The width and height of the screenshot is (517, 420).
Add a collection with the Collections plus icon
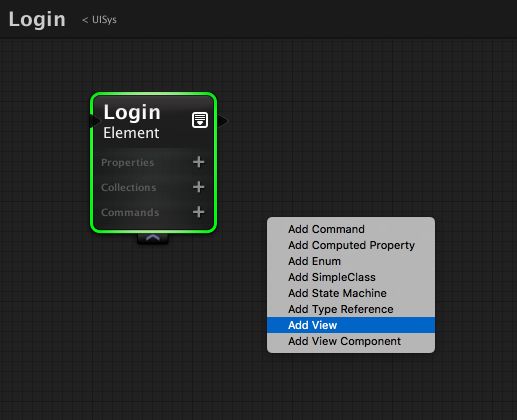tap(199, 187)
